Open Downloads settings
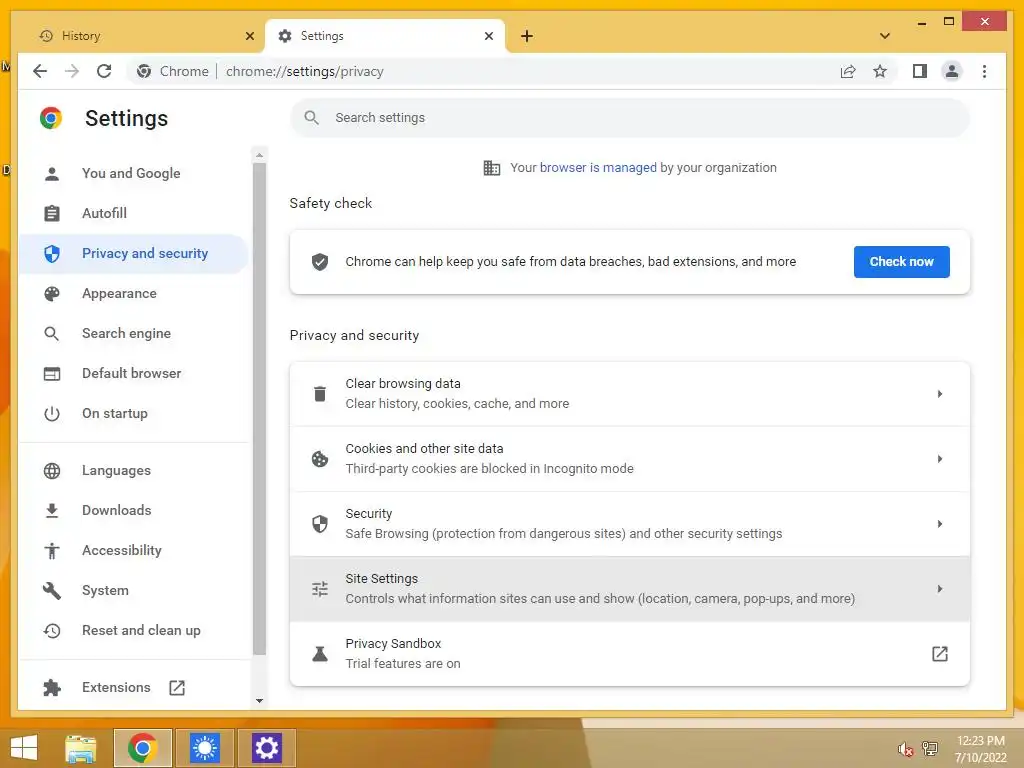This screenshot has height=768, width=1024. [133, 511]
